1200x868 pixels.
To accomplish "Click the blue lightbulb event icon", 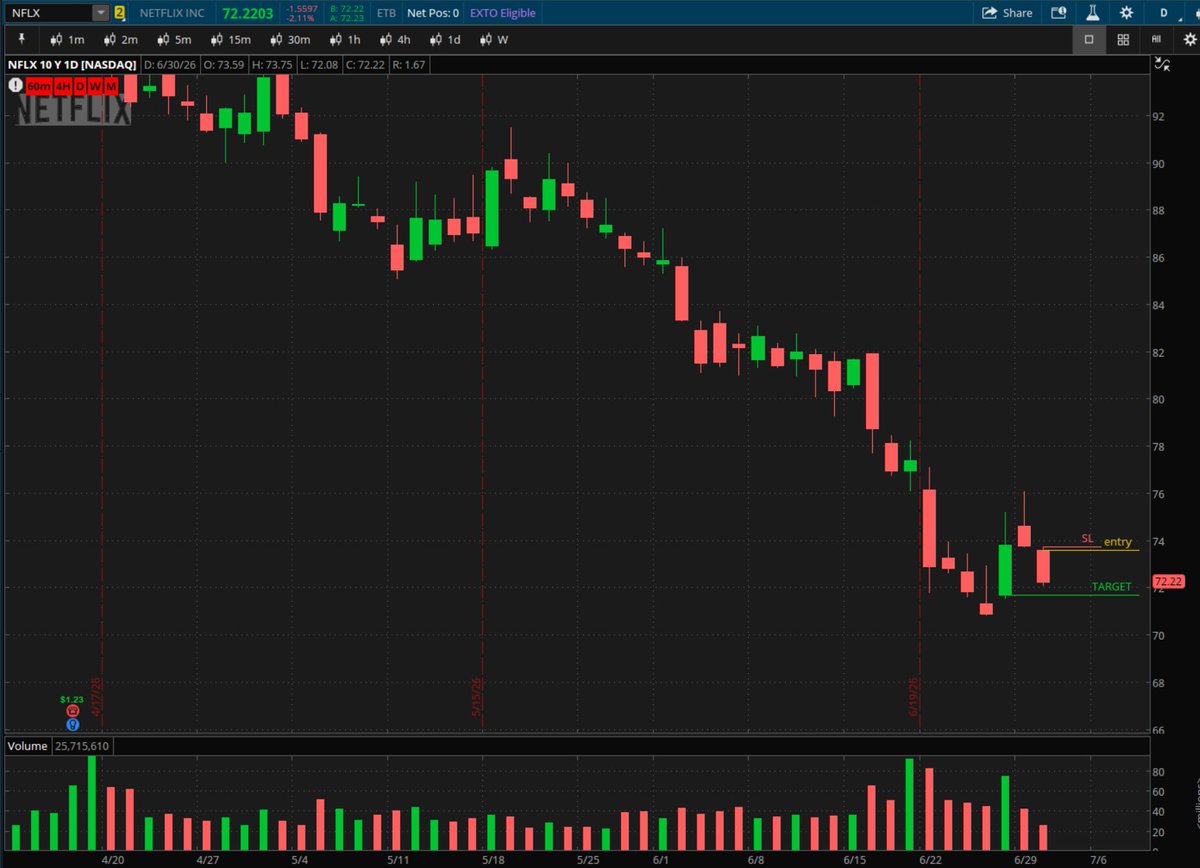I will pos(73,724).
